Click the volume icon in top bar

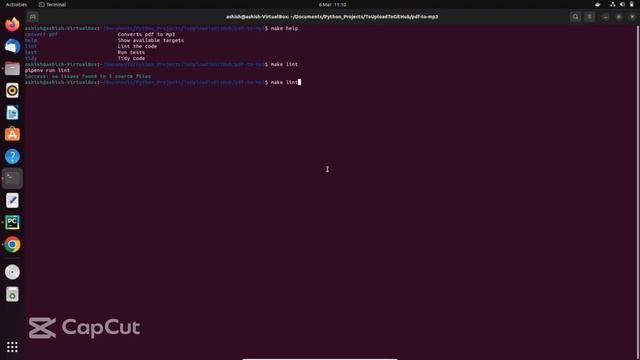pos(622,4)
